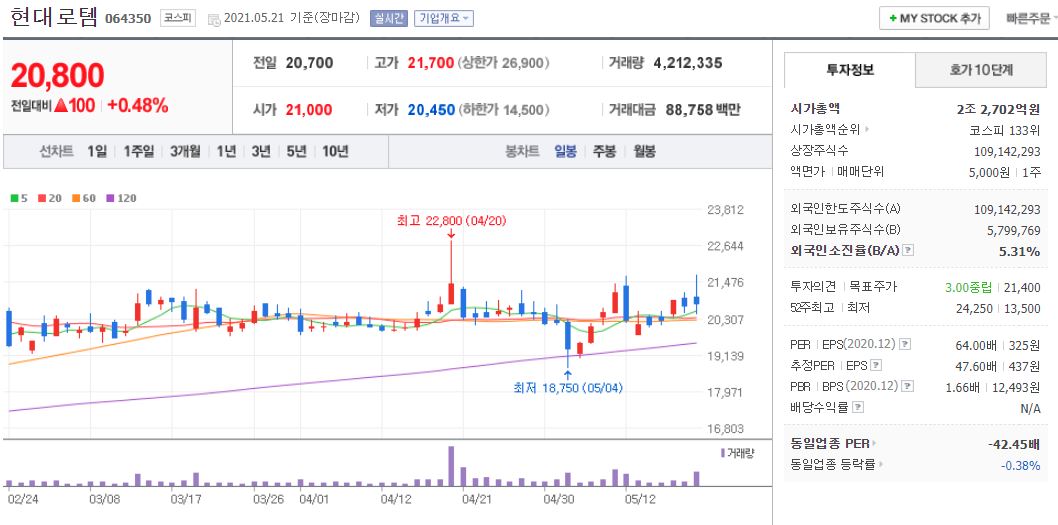Click the 실시간 badge

[389, 18]
